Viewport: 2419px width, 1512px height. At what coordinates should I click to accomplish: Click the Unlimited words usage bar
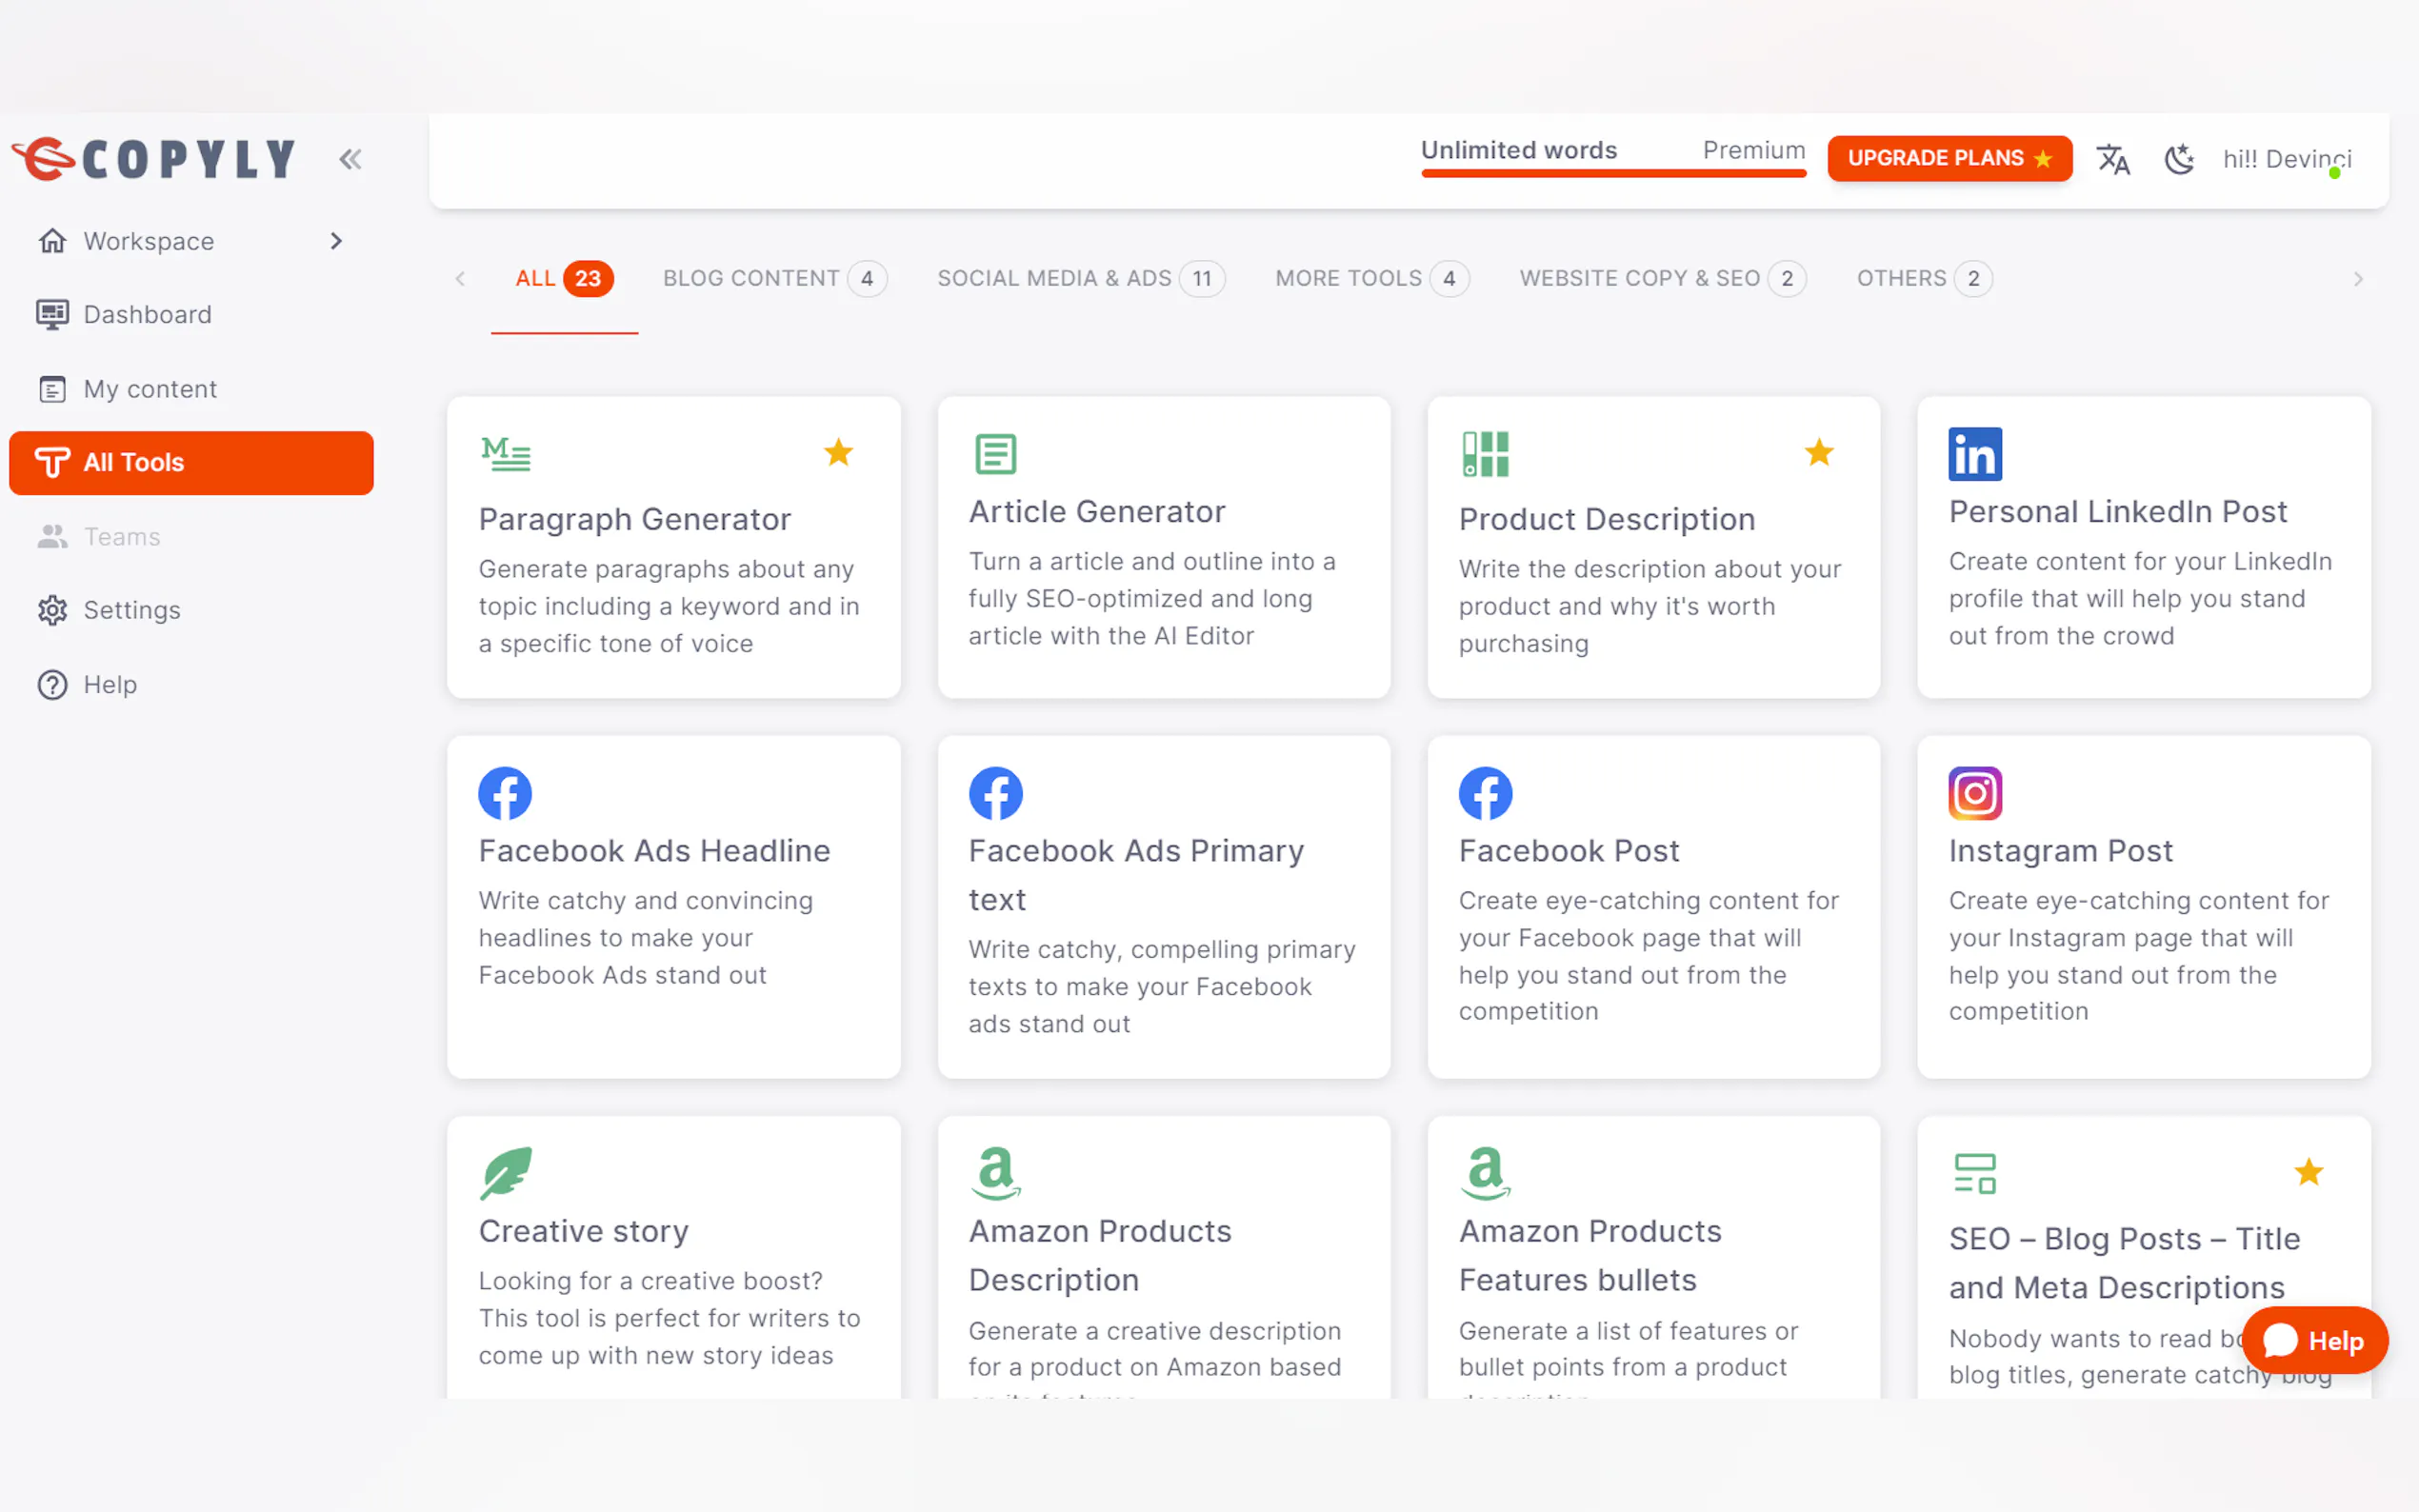1612,173
